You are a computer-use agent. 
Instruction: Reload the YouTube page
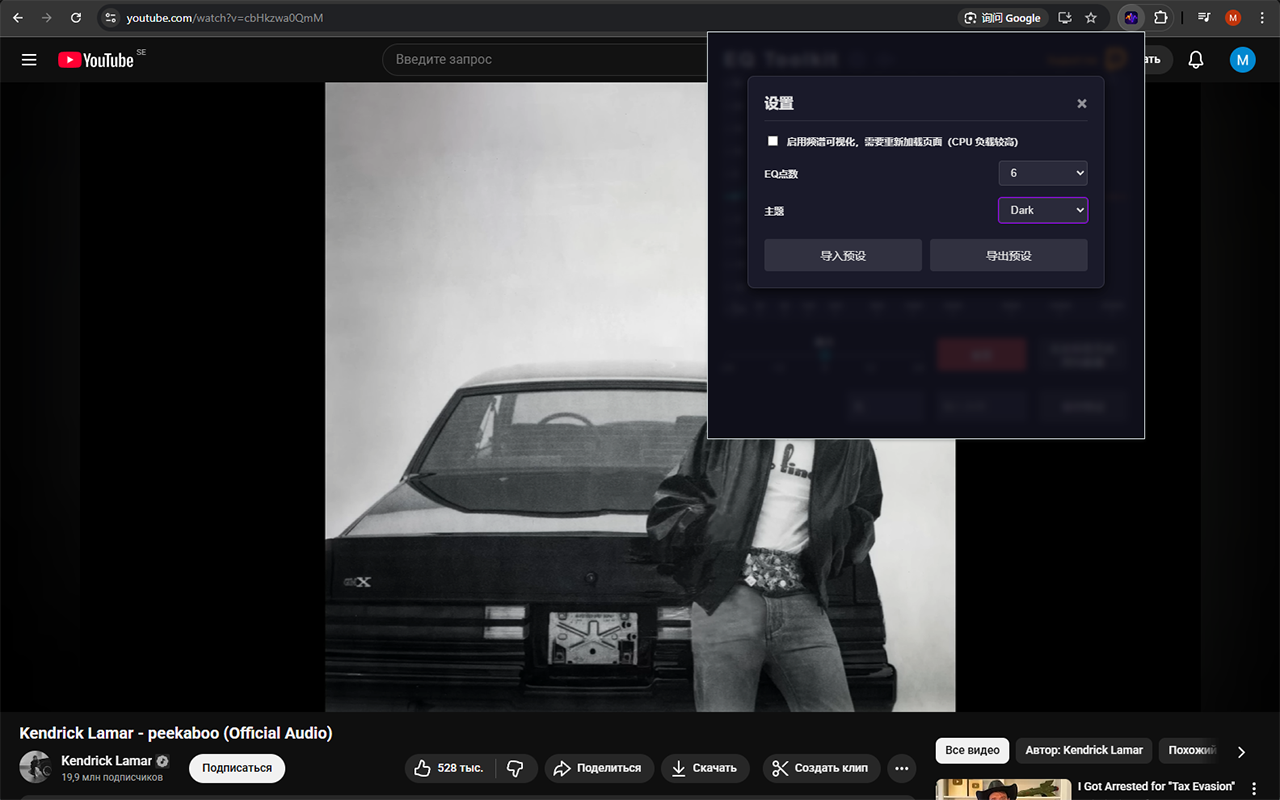pyautogui.click(x=76, y=18)
